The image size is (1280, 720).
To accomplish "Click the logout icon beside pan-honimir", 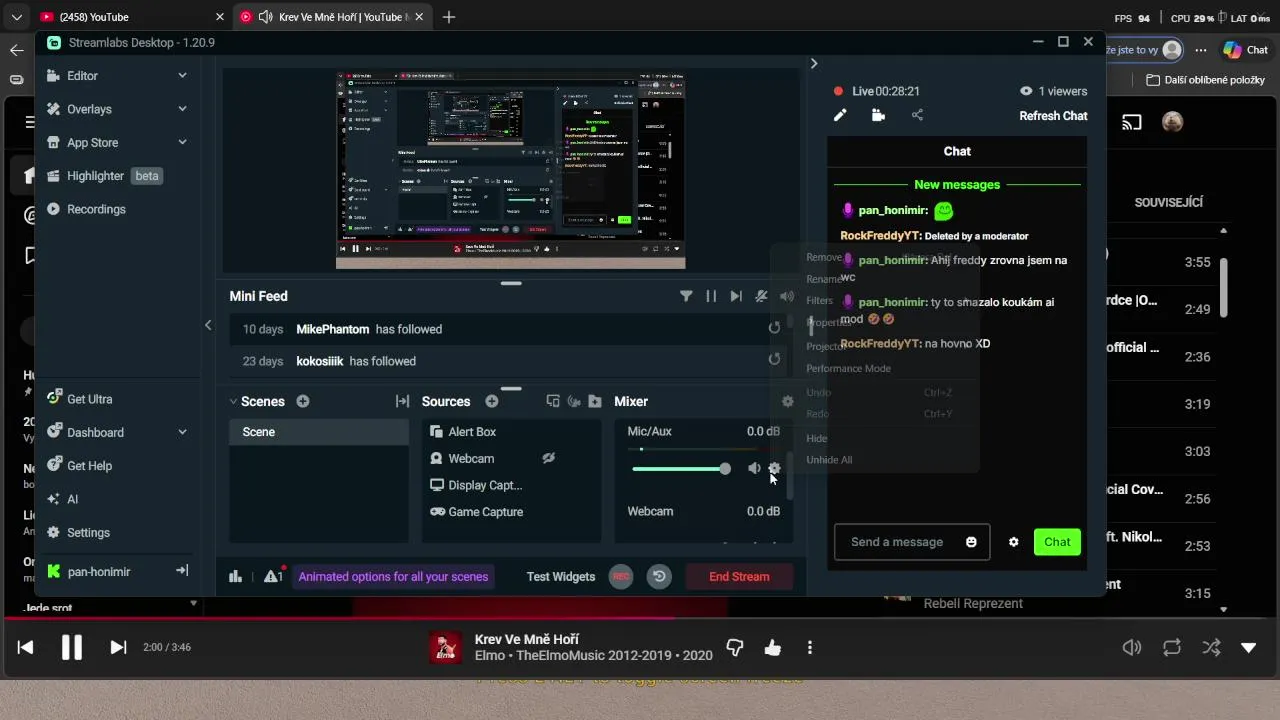I will click(182, 571).
